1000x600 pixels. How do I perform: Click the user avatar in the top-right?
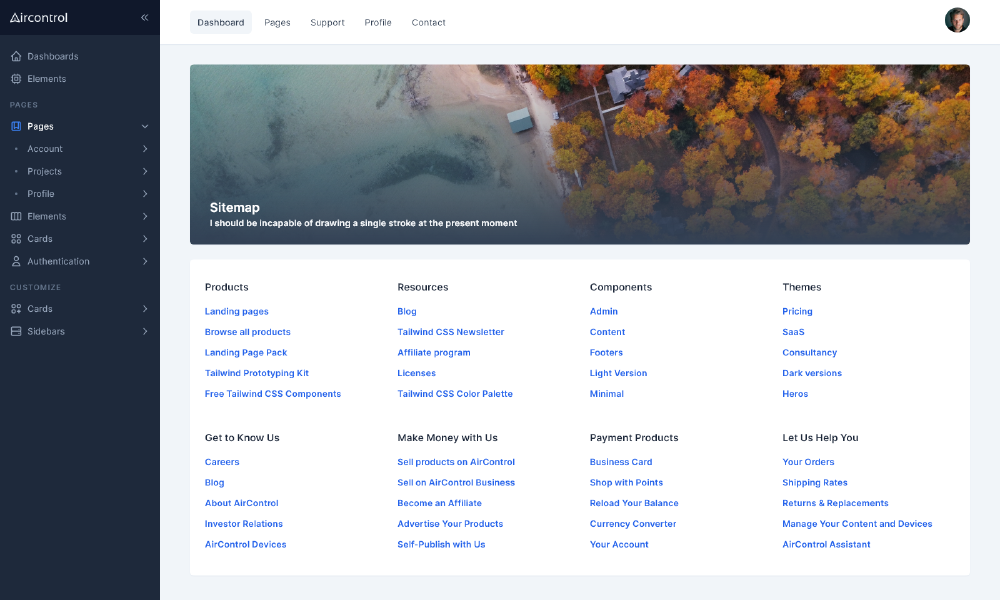click(957, 19)
